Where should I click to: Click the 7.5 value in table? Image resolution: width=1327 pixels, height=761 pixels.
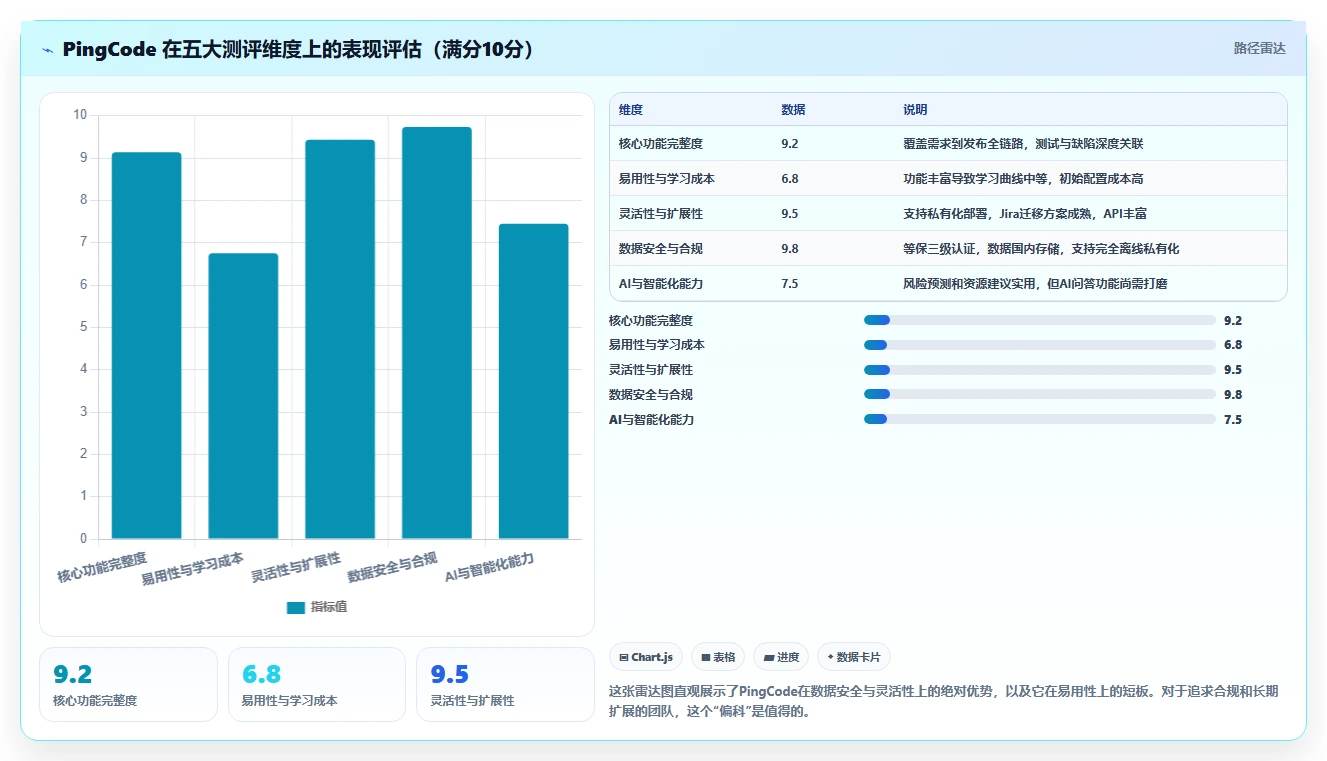pyautogui.click(x=790, y=283)
